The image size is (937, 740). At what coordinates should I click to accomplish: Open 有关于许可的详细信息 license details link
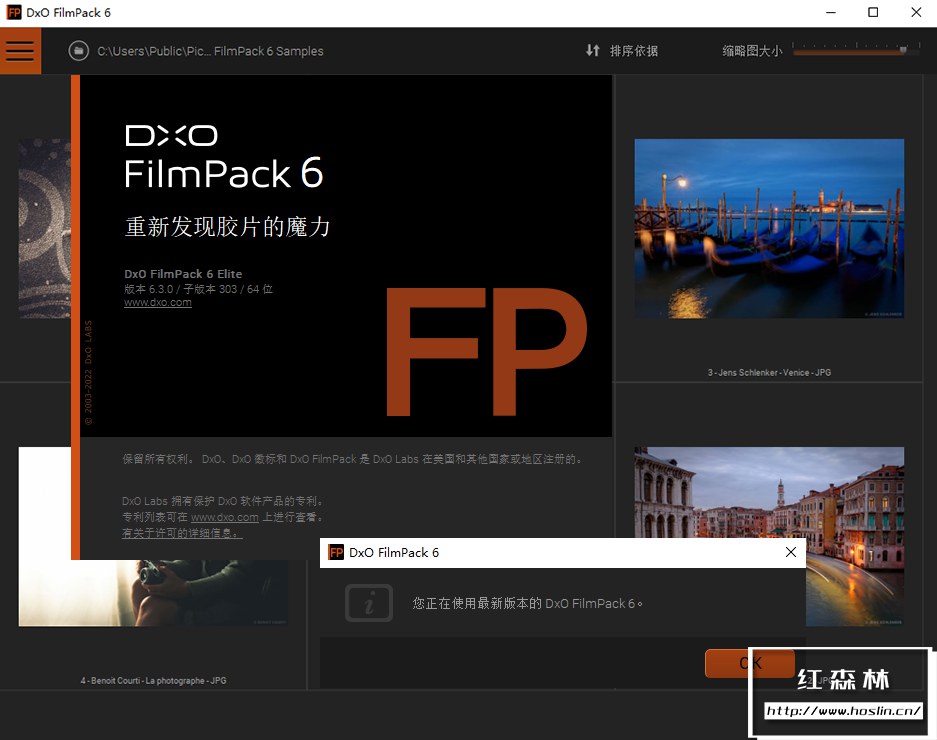click(182, 533)
